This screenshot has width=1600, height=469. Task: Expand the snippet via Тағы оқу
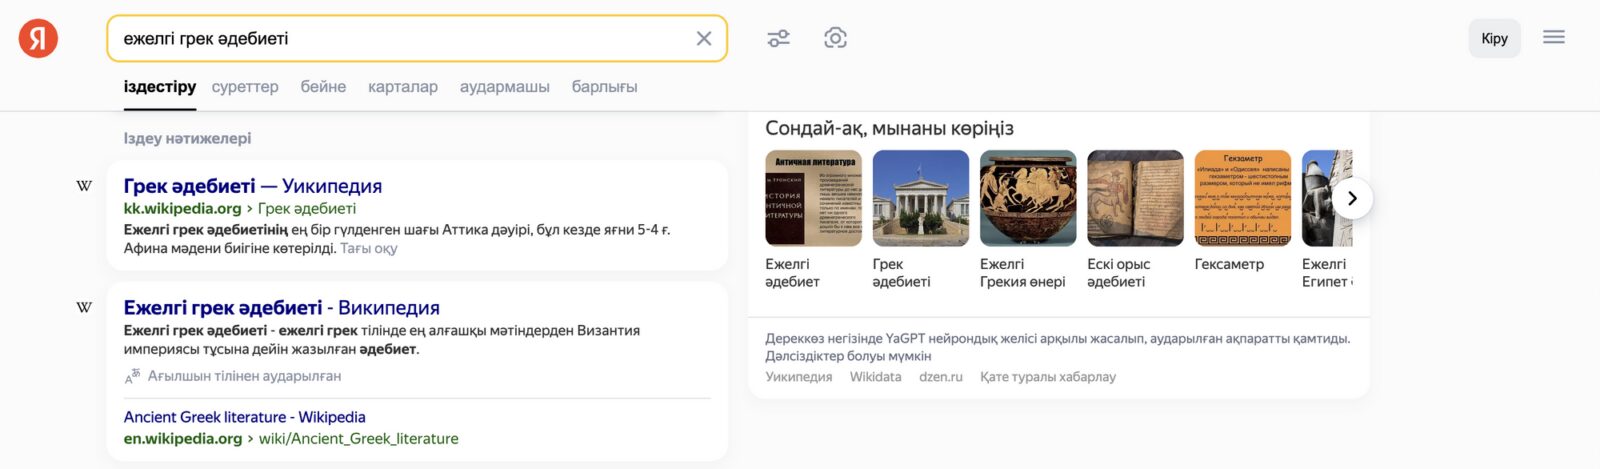click(368, 248)
